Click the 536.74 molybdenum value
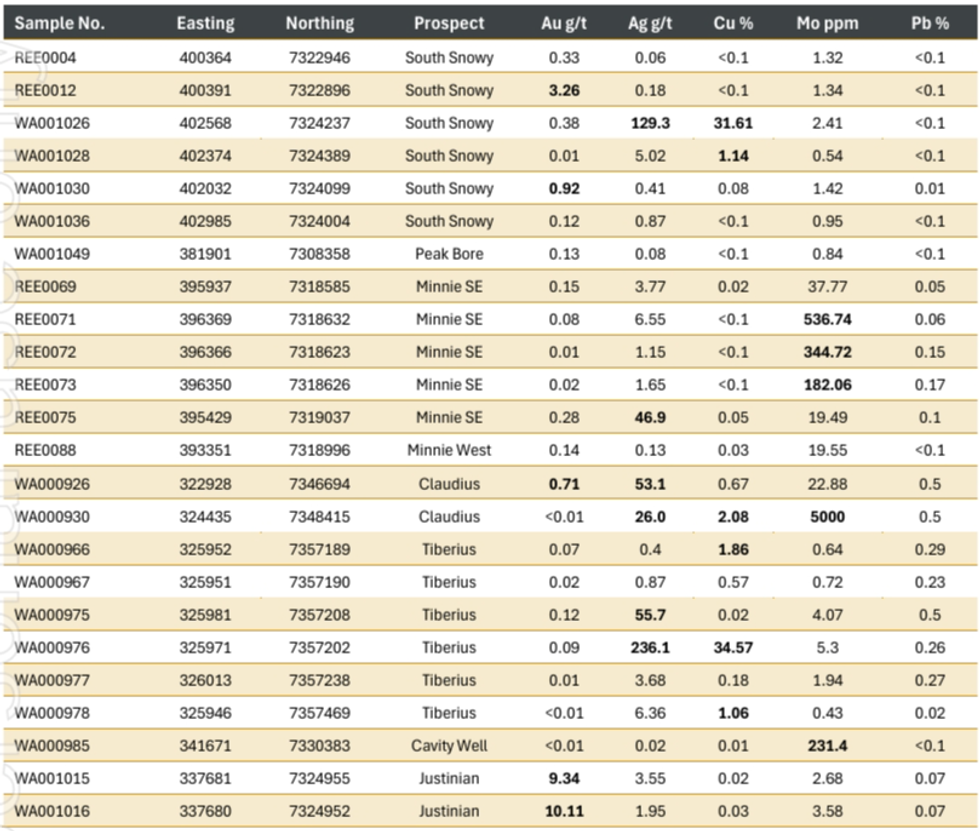 [x=827, y=320]
